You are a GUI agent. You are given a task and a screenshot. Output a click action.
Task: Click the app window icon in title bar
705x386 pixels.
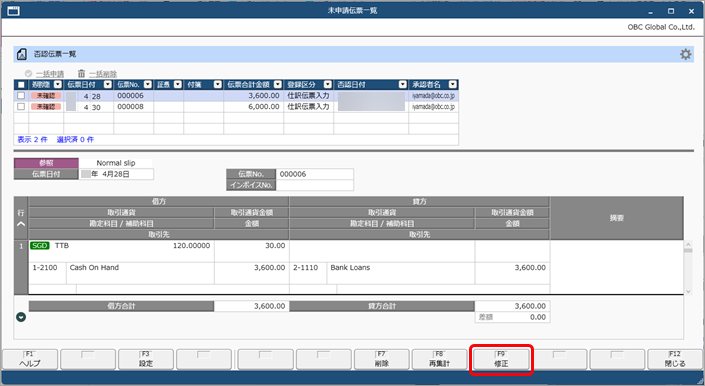(13, 10)
